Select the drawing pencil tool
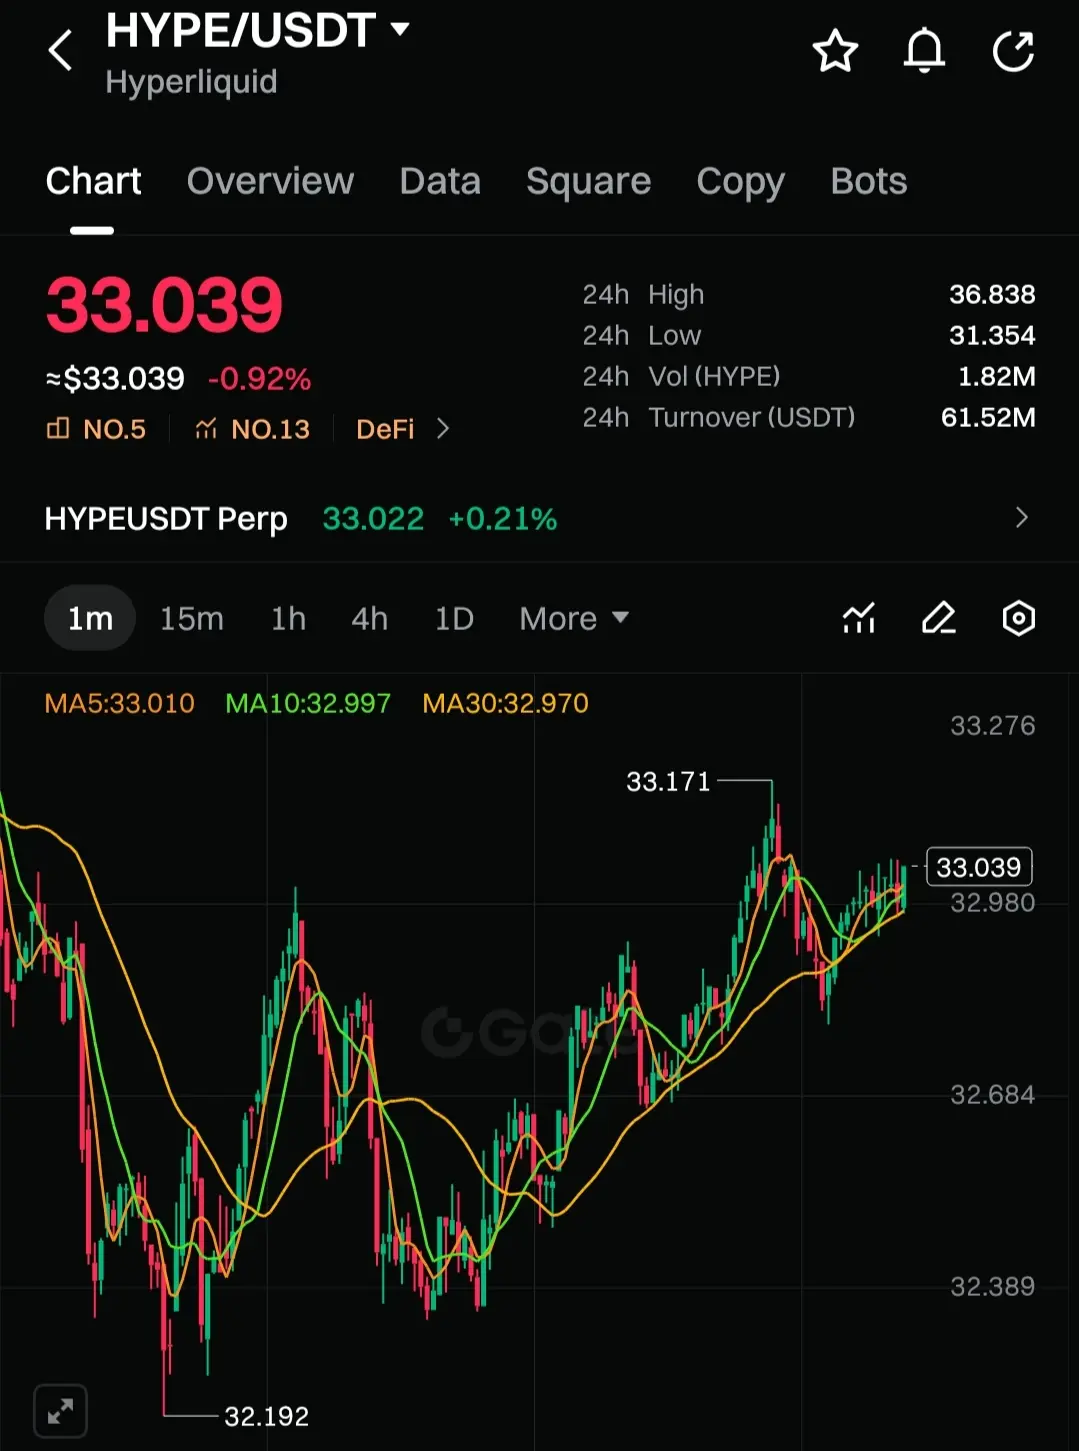The width and height of the screenshot is (1079, 1451). click(x=938, y=618)
